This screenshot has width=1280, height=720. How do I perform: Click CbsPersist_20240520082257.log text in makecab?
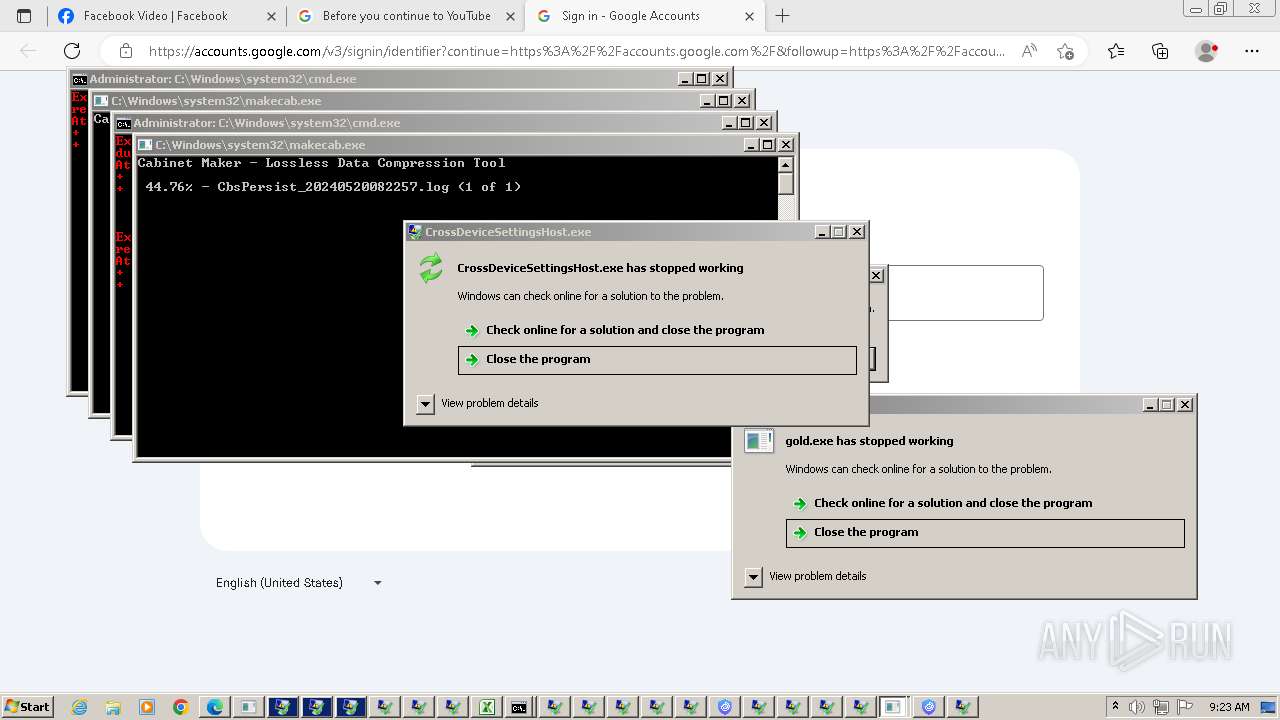tap(333, 187)
